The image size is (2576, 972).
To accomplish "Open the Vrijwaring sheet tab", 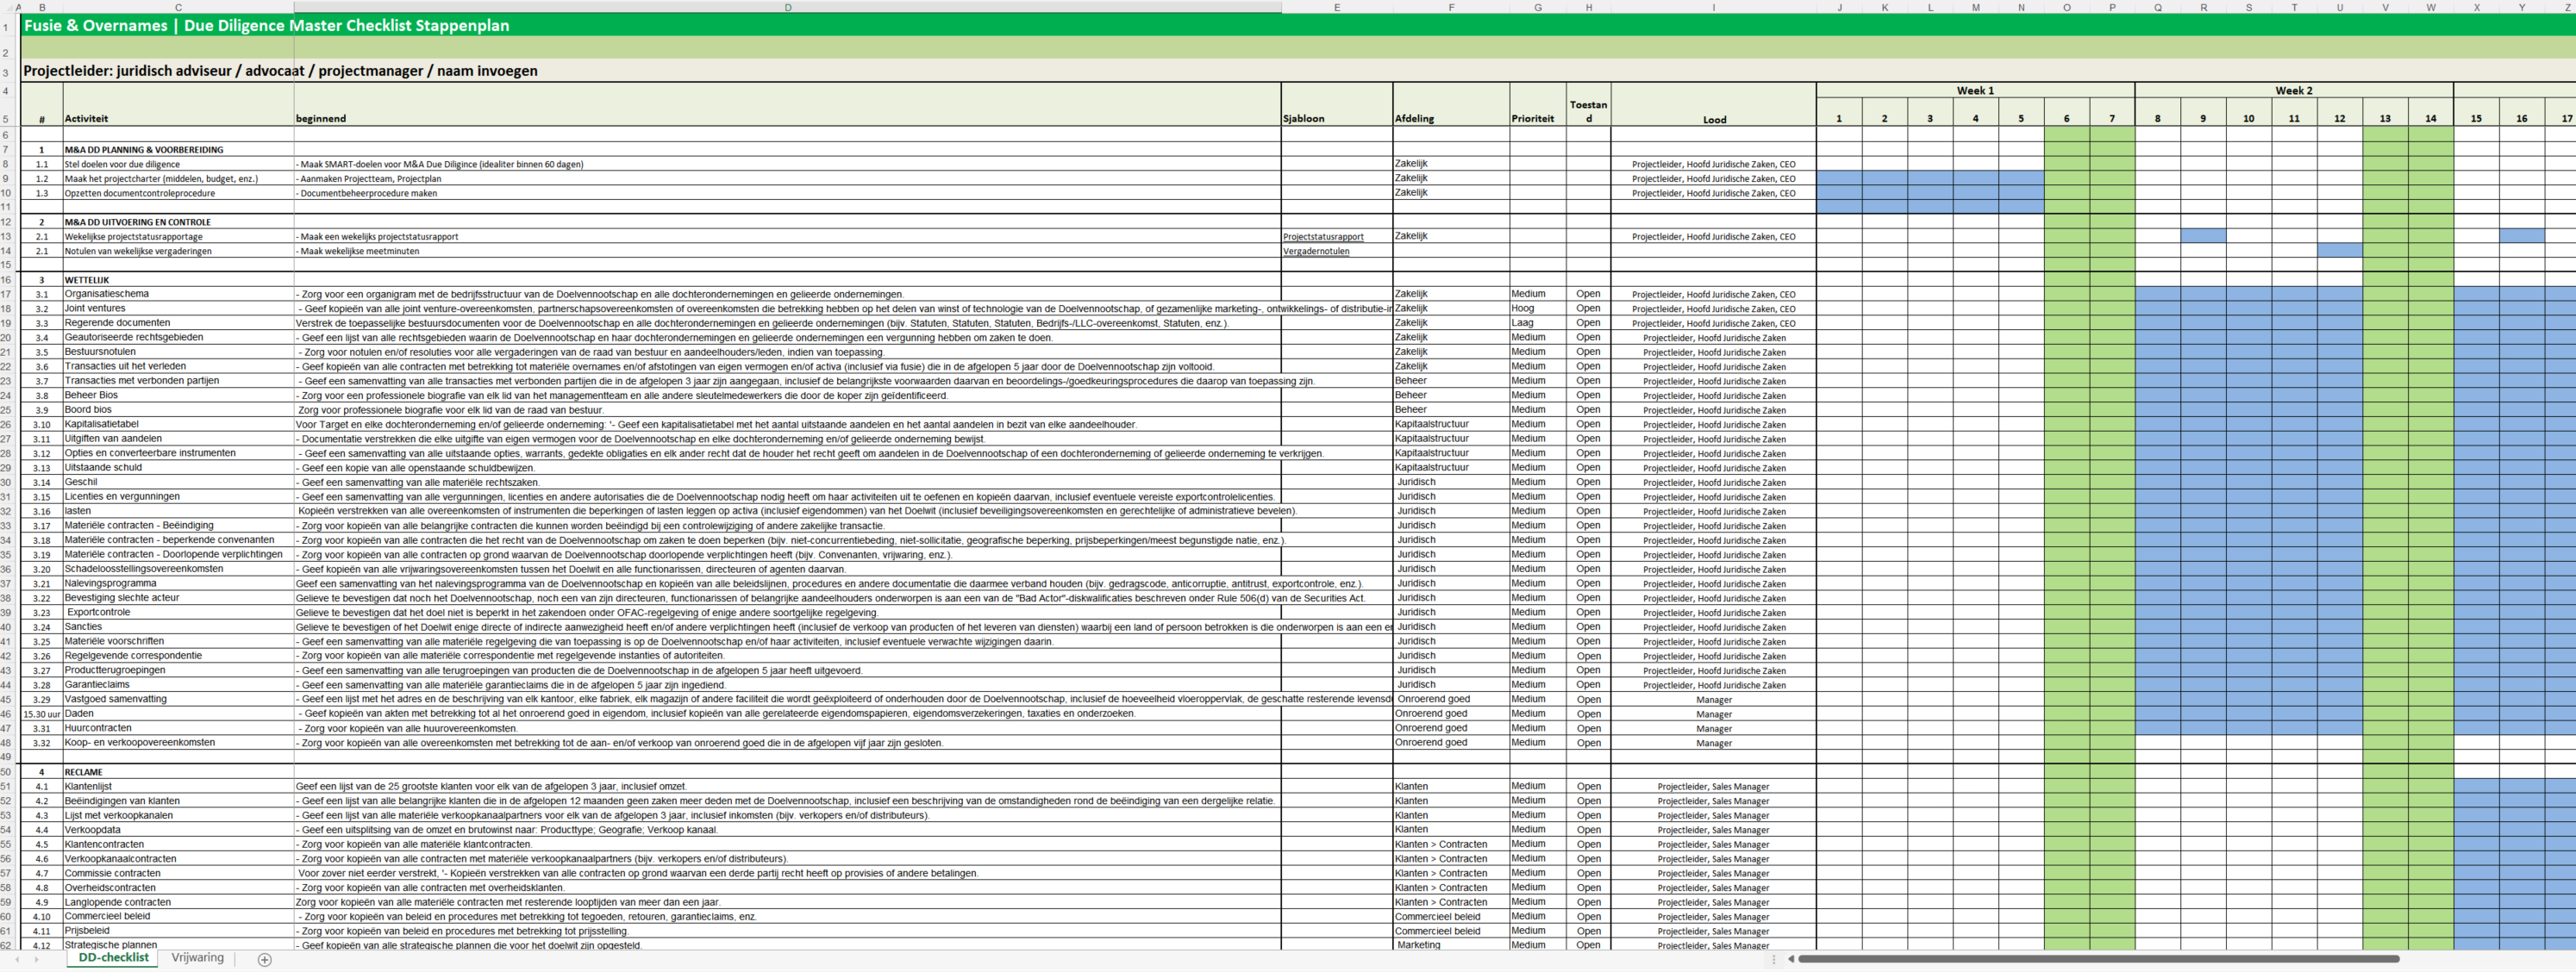I will click(x=197, y=958).
